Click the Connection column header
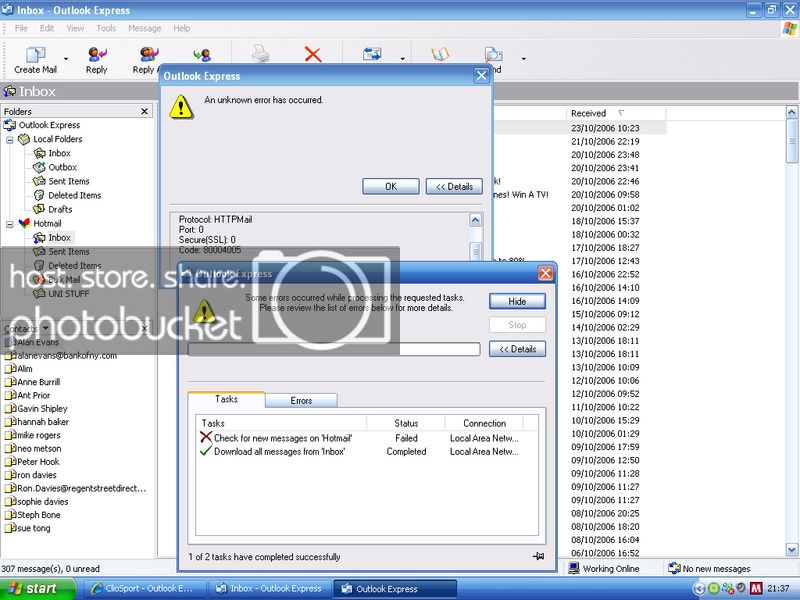800x600 pixels. point(484,423)
